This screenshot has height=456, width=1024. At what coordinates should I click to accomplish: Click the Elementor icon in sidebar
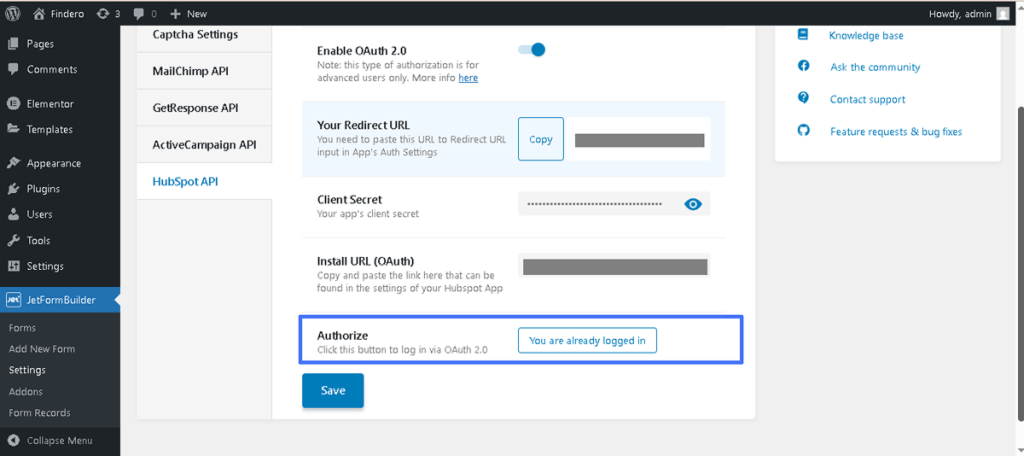[13, 103]
